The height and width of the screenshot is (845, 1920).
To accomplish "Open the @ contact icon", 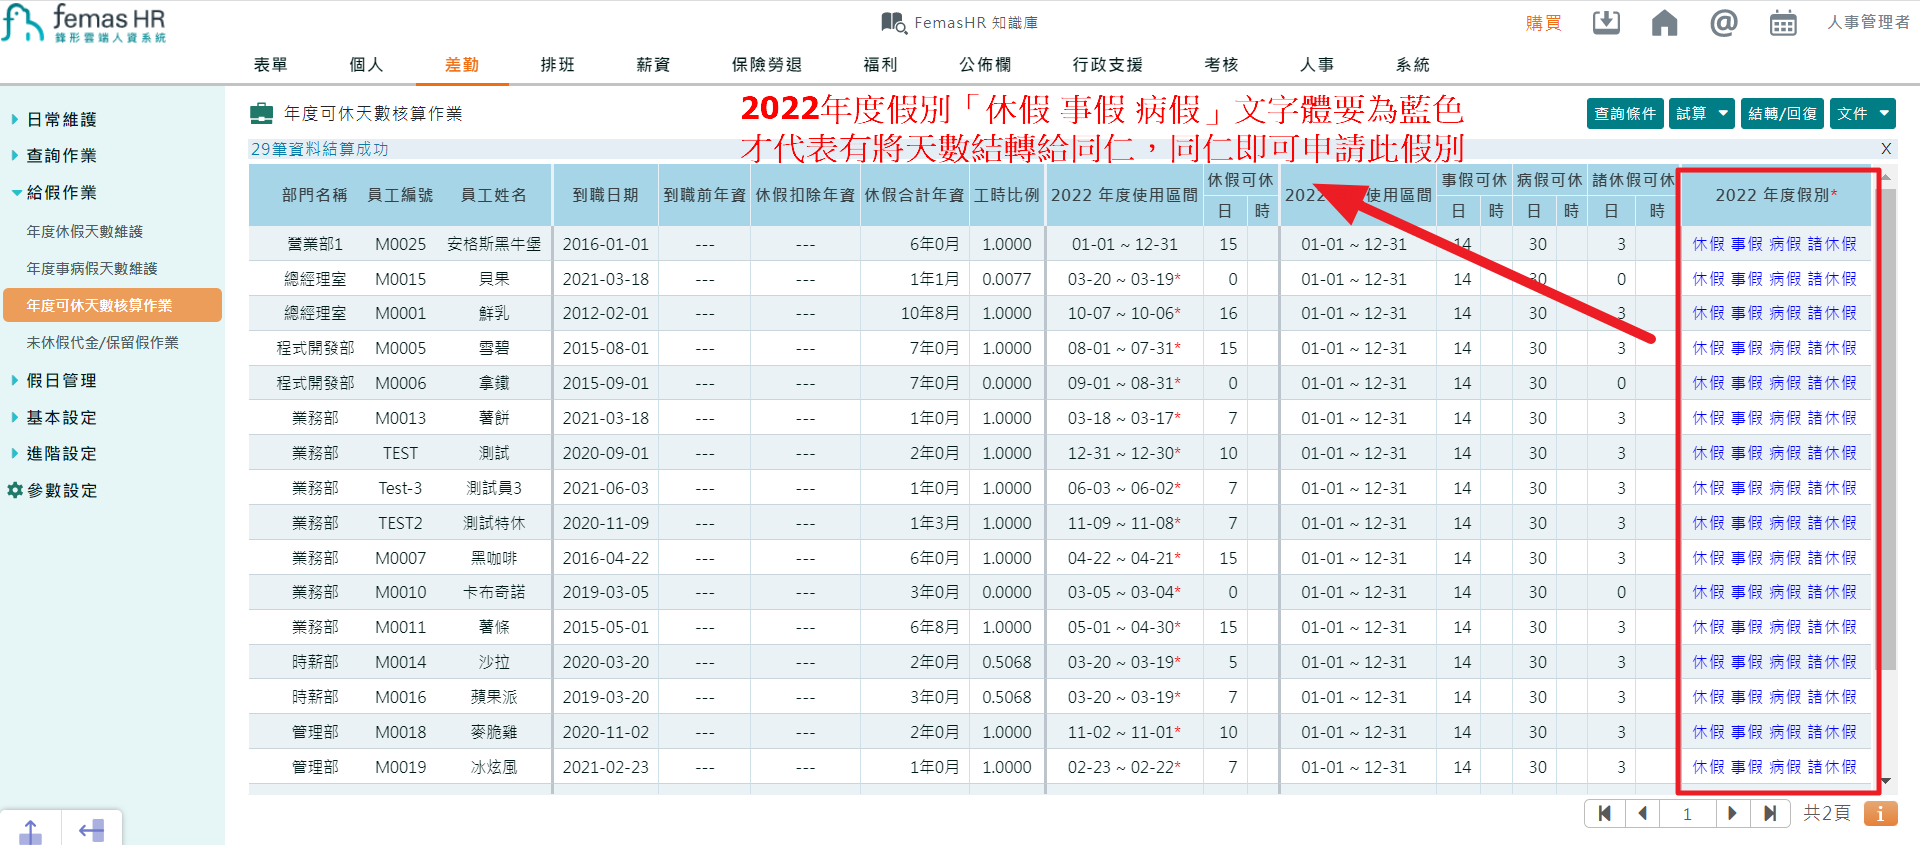I will click(x=1723, y=22).
